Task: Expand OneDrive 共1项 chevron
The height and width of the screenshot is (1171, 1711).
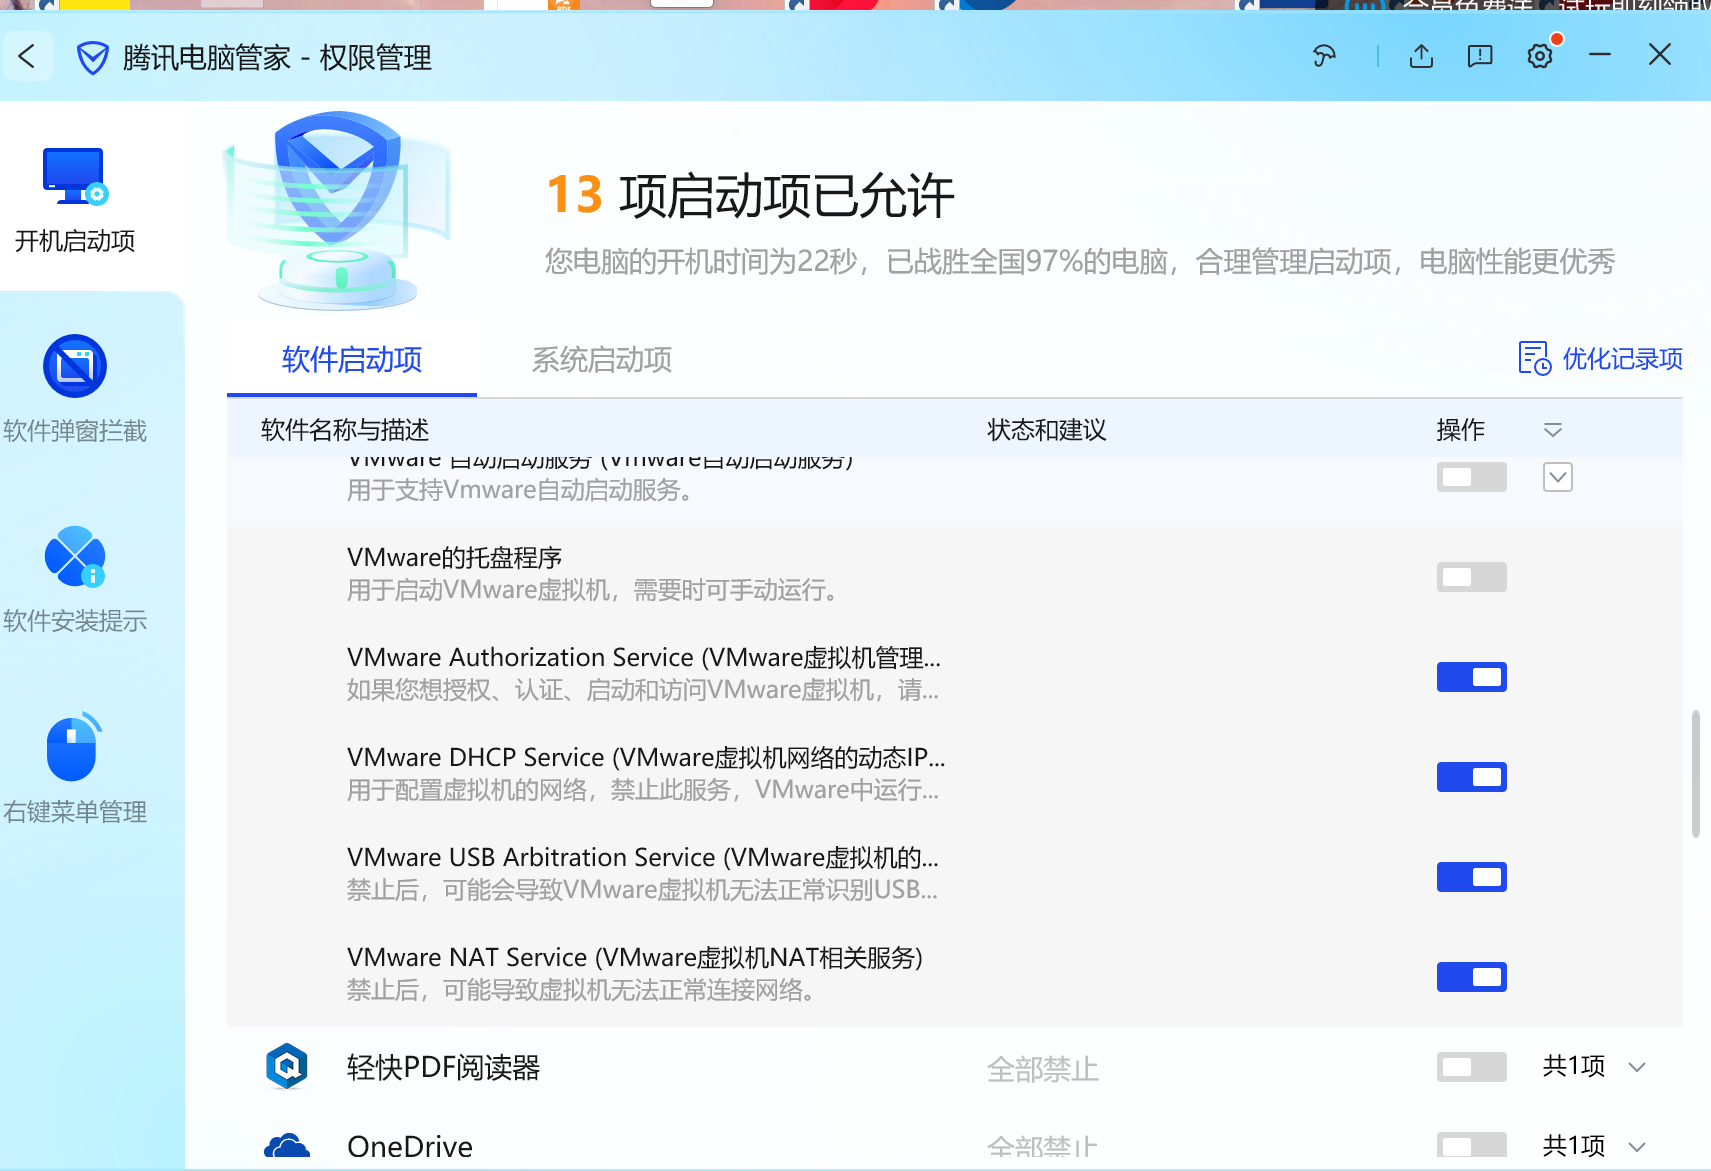Action: coord(1637,1146)
